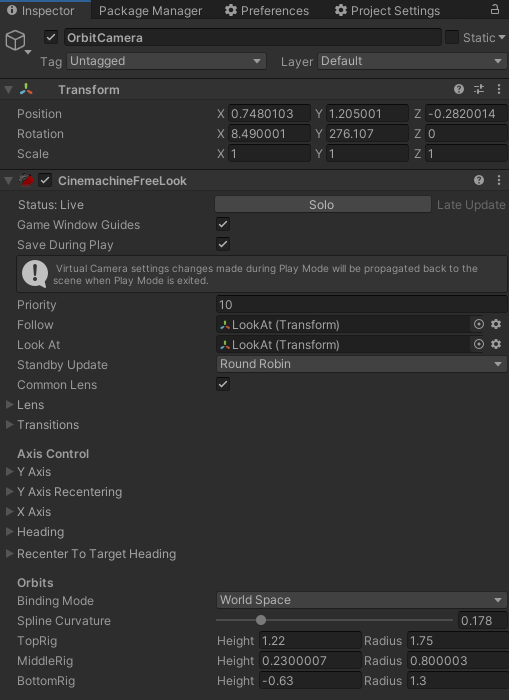Click the OrbitCamera name field
Viewport: 509px width, 700px height.
pyautogui.click(x=253, y=38)
